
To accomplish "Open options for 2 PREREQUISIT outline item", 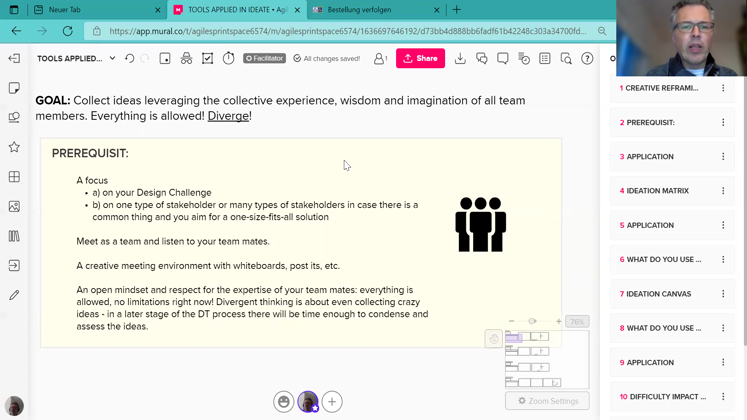I will 723,122.
